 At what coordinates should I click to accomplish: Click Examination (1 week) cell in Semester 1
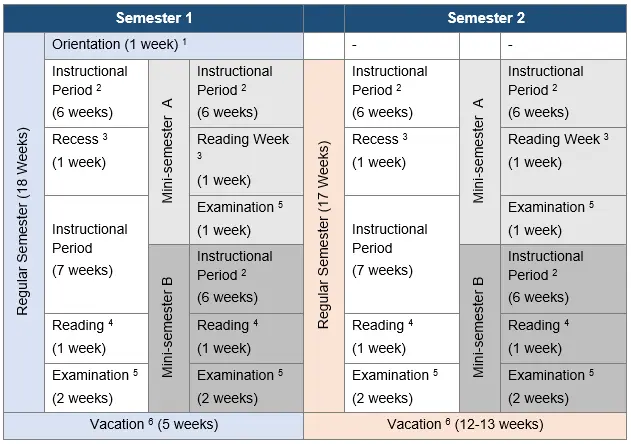pos(244,218)
